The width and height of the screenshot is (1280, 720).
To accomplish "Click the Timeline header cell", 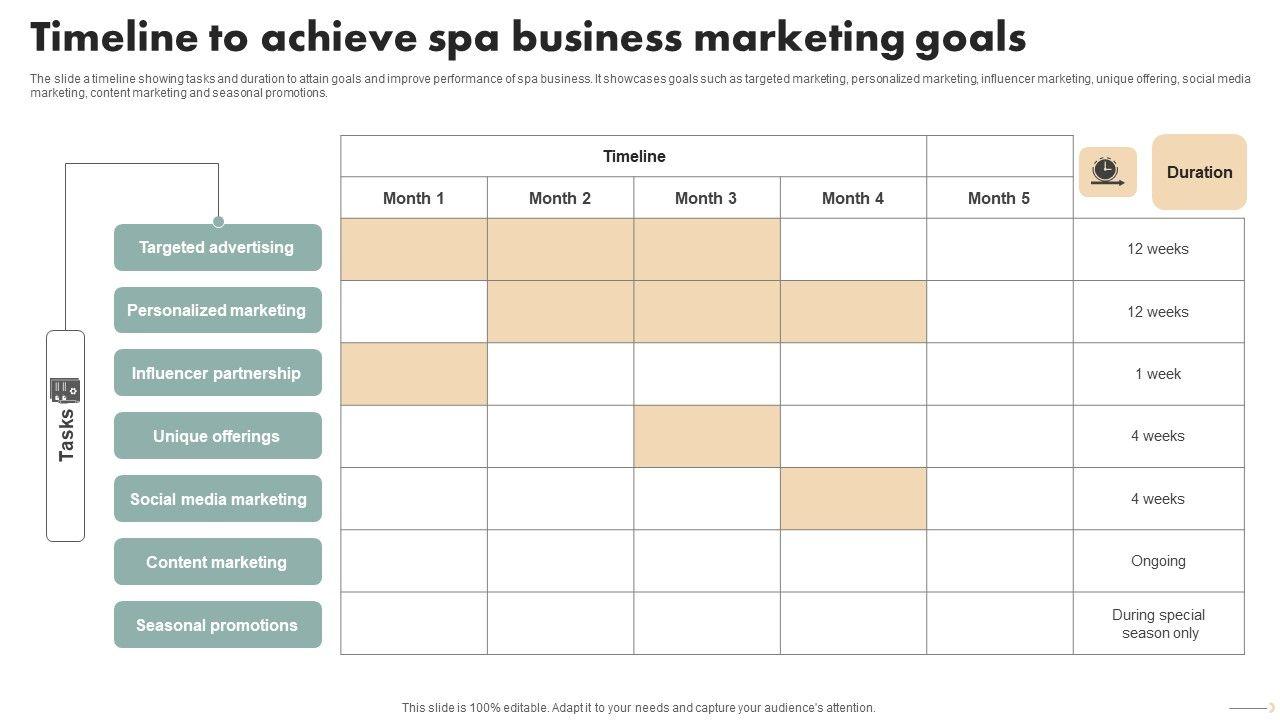I will [634, 157].
